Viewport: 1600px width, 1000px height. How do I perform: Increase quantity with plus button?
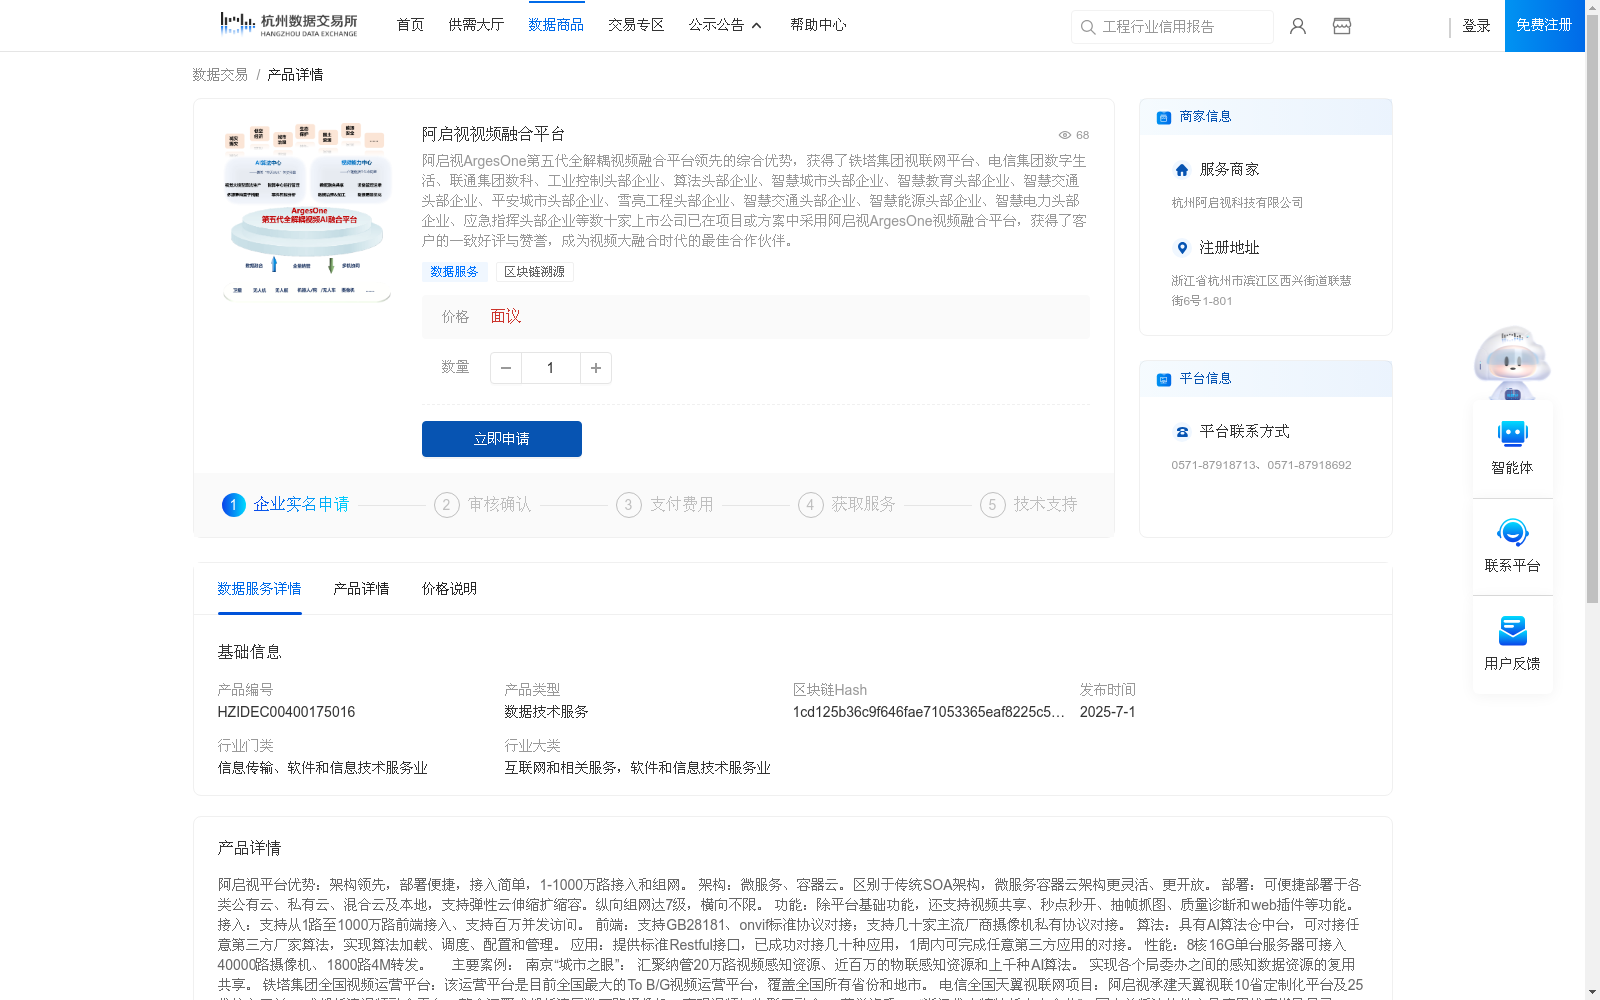pyautogui.click(x=596, y=368)
